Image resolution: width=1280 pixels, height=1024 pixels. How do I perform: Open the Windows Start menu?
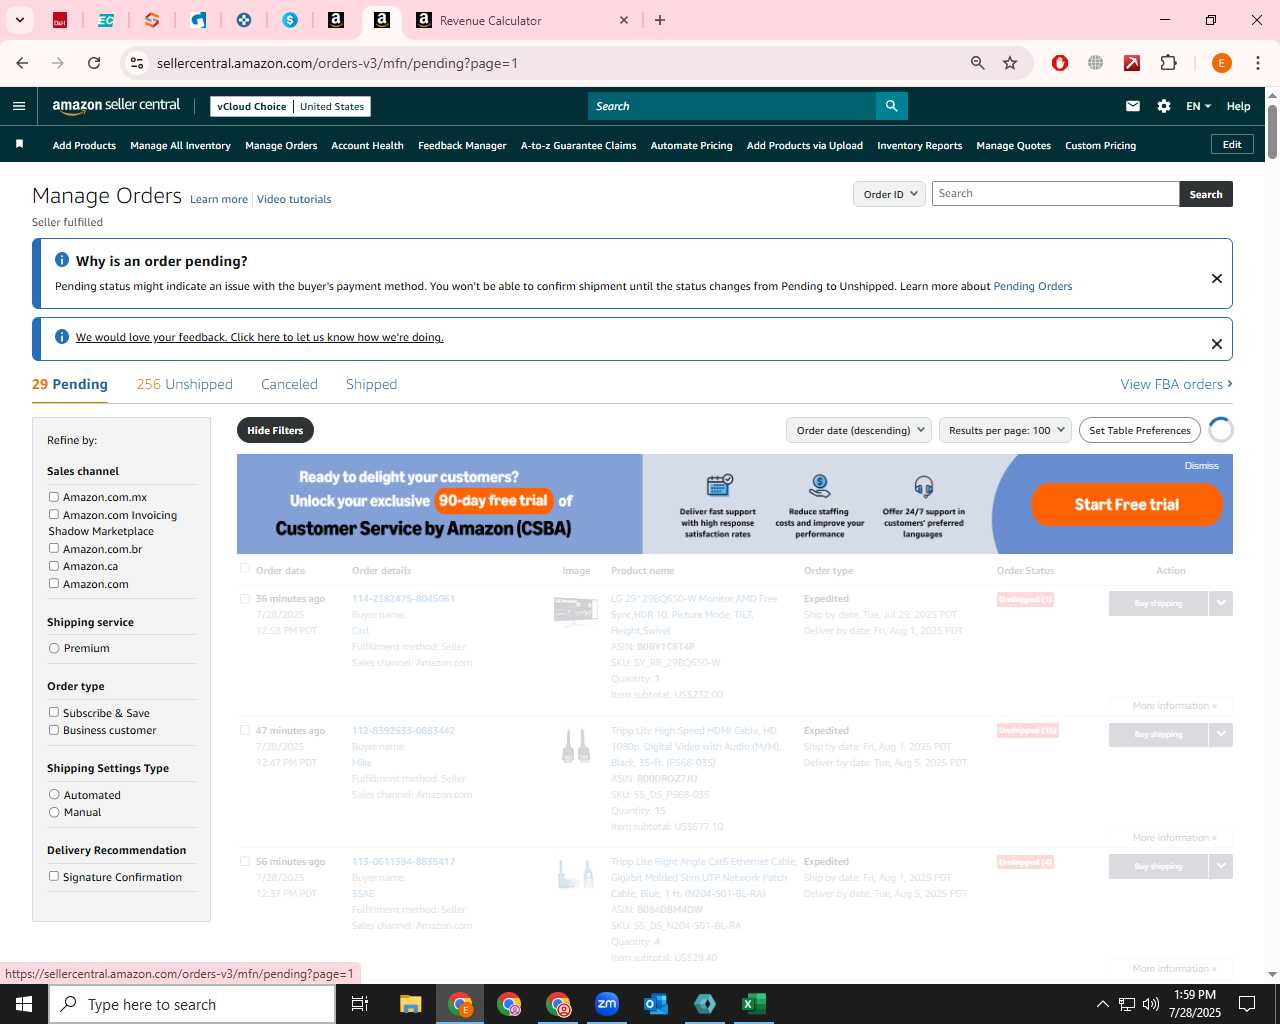click(x=24, y=1004)
